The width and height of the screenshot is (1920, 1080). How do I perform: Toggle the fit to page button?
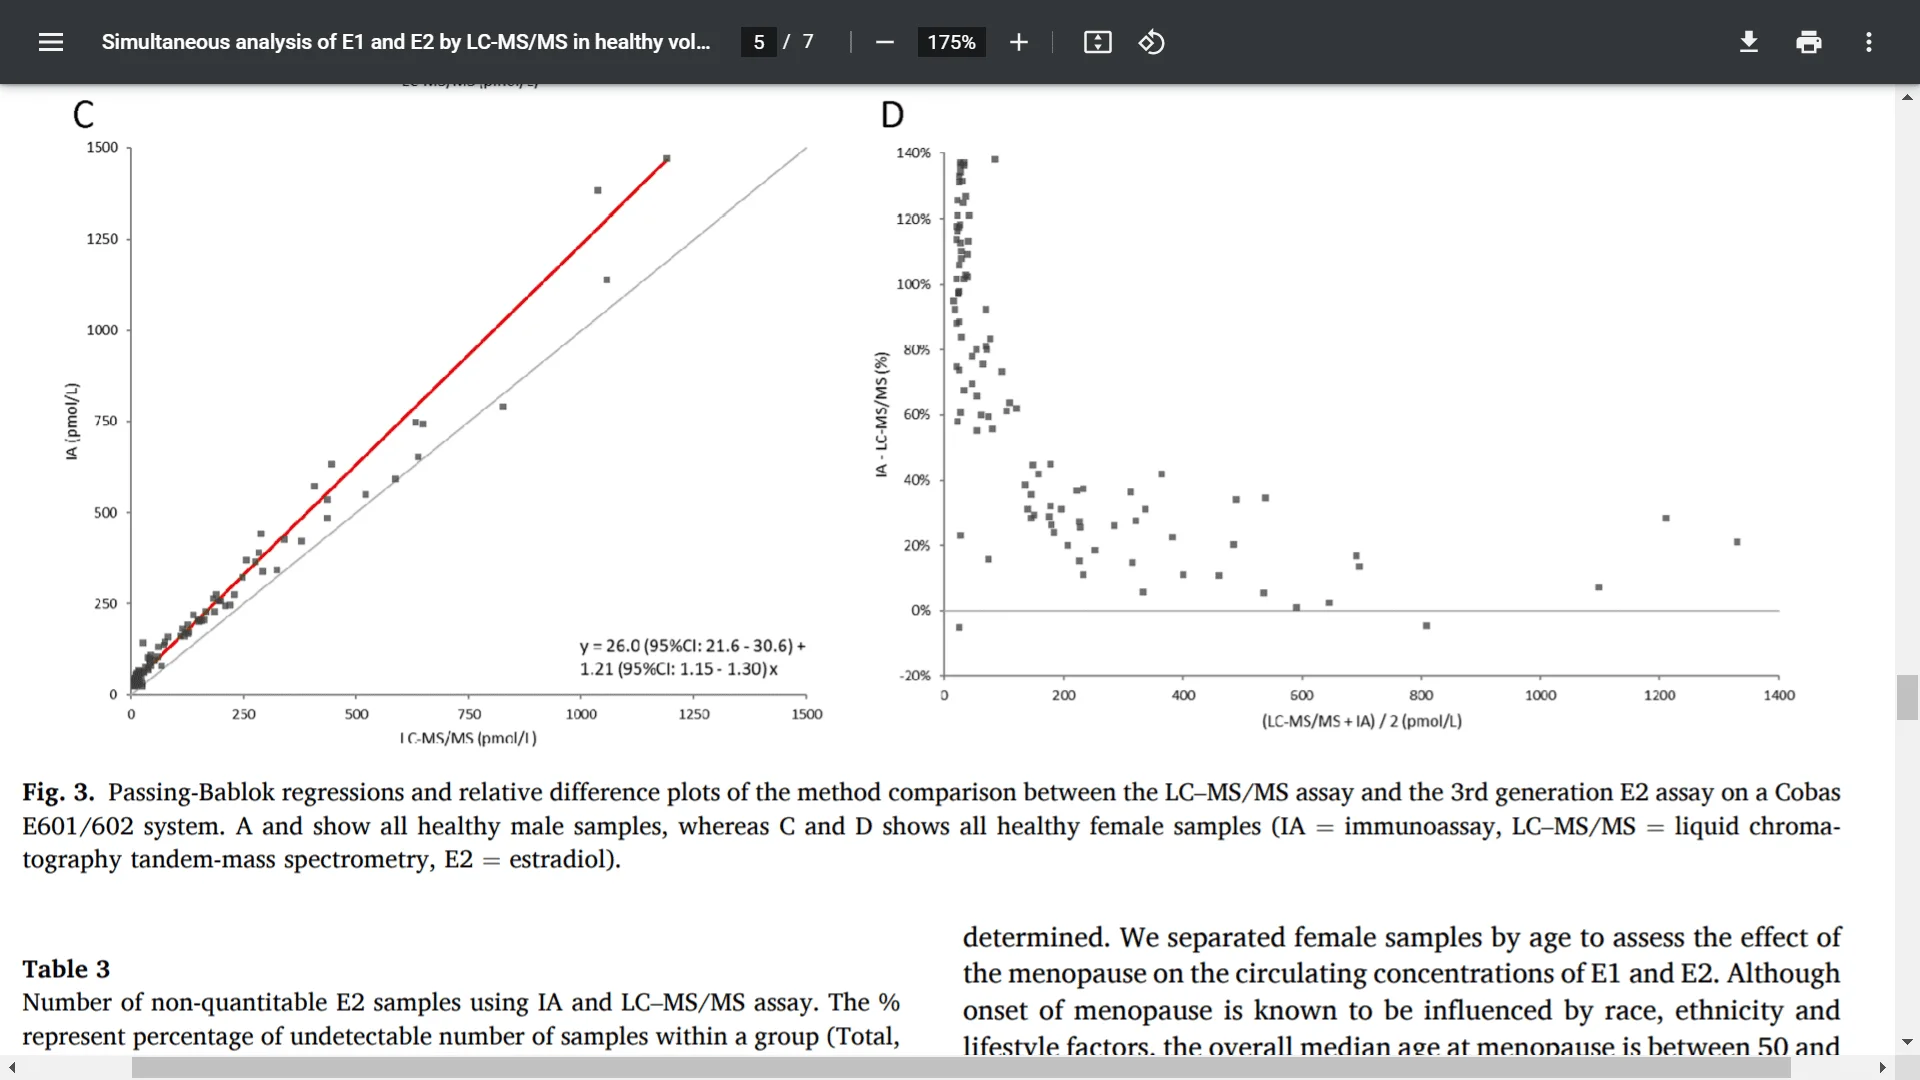[x=1097, y=42]
